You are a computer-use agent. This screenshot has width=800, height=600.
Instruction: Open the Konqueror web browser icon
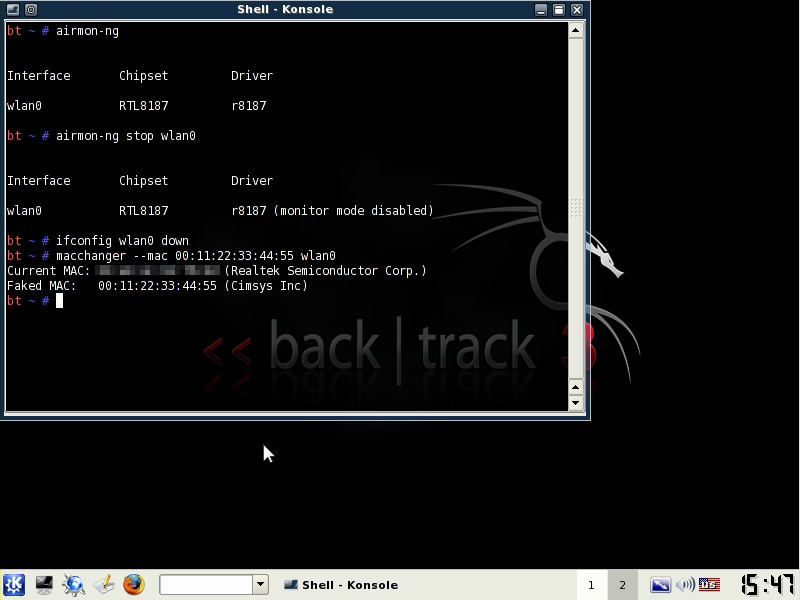(x=73, y=585)
